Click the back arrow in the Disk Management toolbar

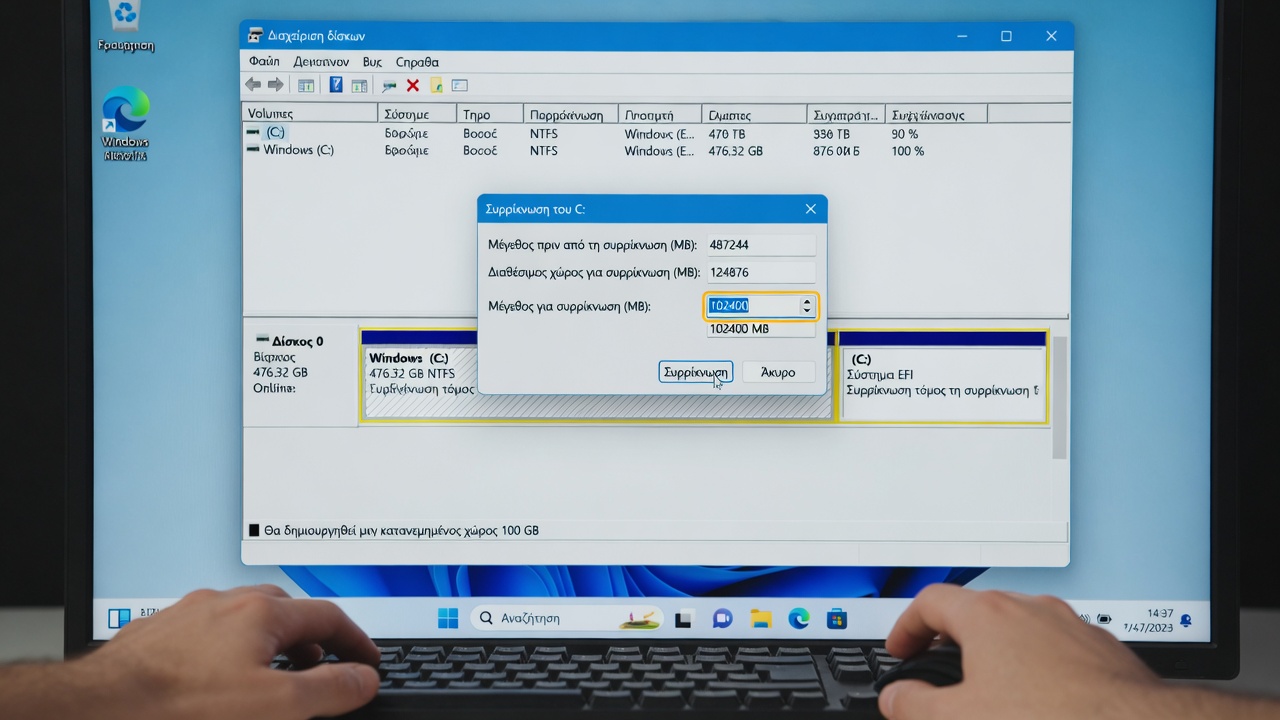tap(253, 85)
